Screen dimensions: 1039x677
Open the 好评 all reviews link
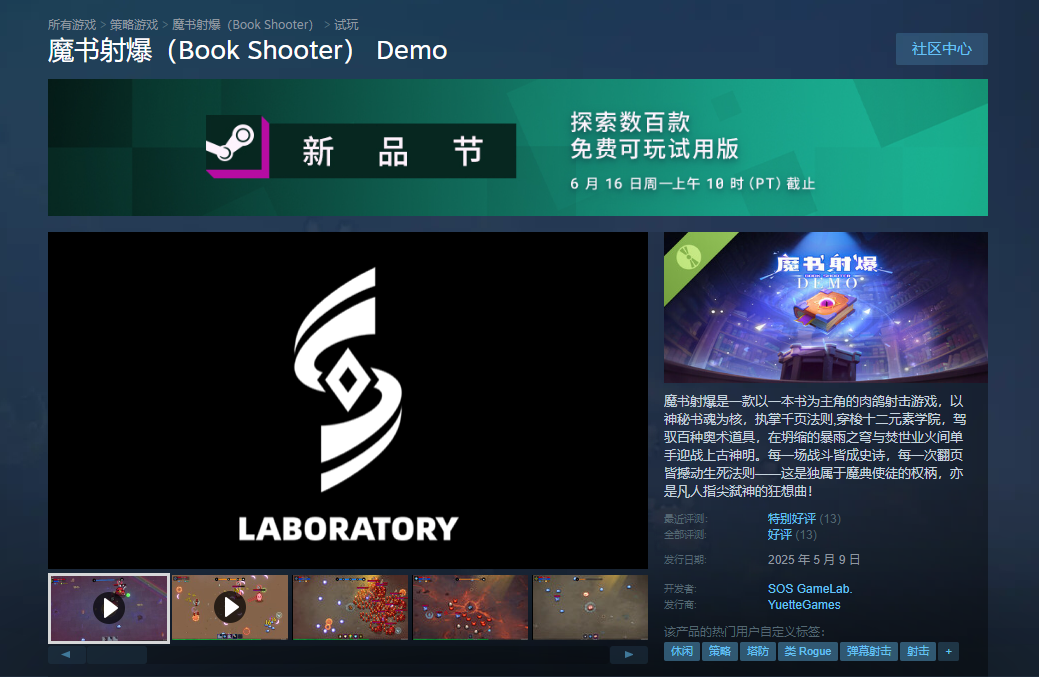pyautogui.click(x=779, y=535)
